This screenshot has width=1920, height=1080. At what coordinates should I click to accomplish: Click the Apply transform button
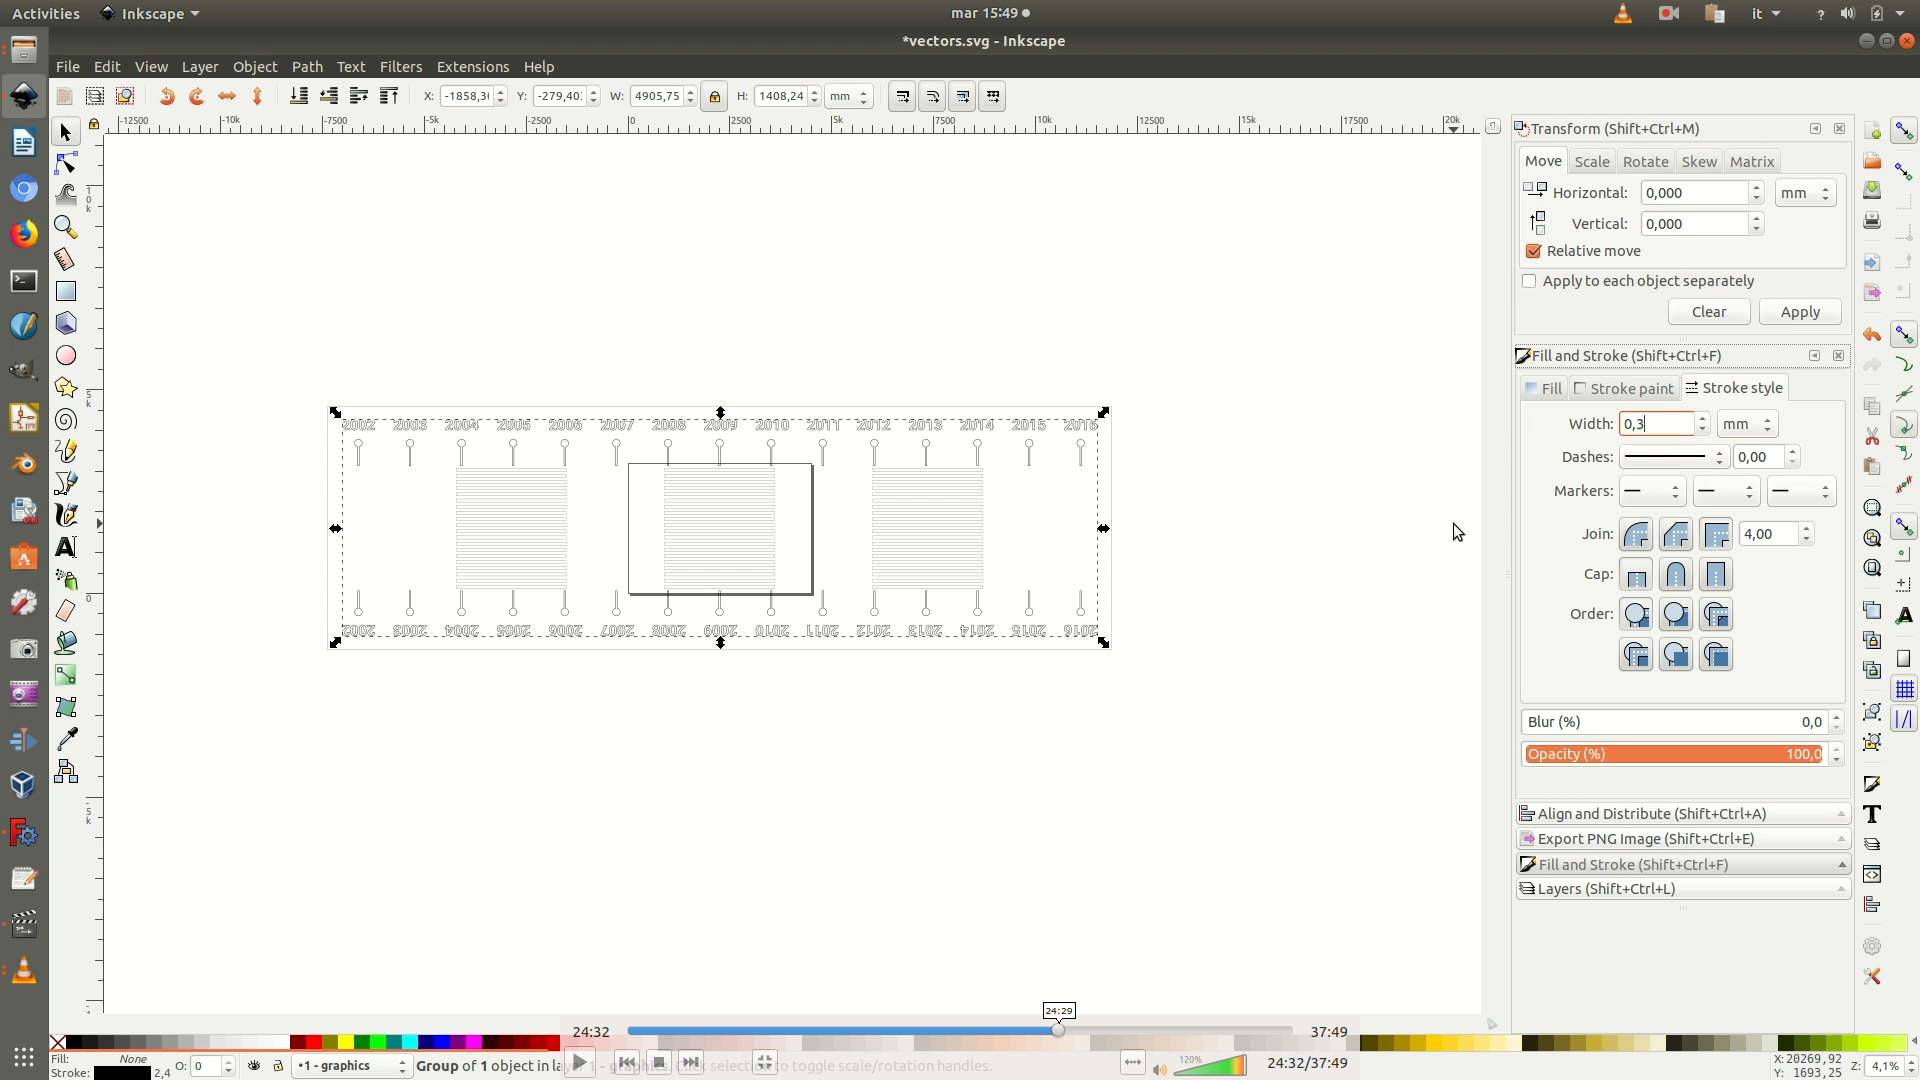1800,312
